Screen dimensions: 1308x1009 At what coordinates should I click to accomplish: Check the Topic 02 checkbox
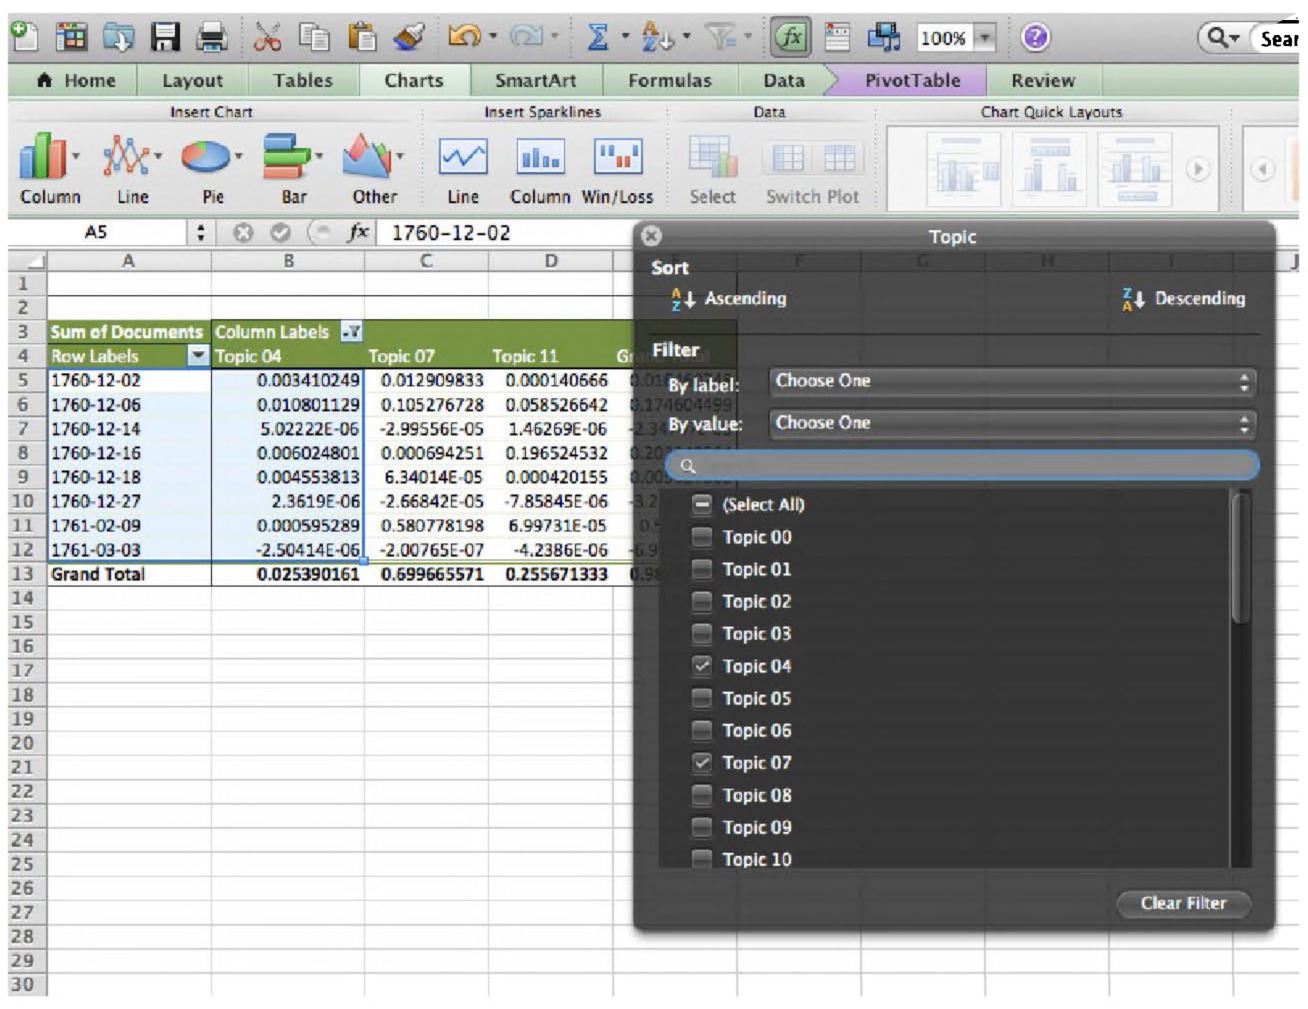point(702,601)
